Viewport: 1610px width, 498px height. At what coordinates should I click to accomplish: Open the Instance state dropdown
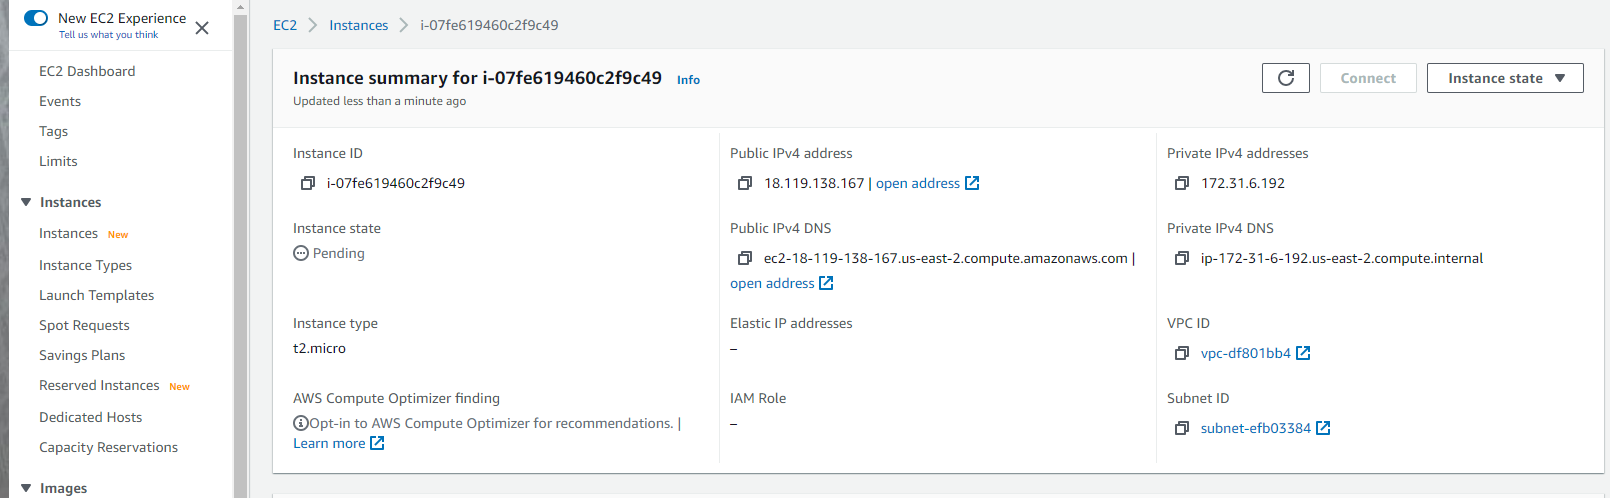(x=1505, y=78)
